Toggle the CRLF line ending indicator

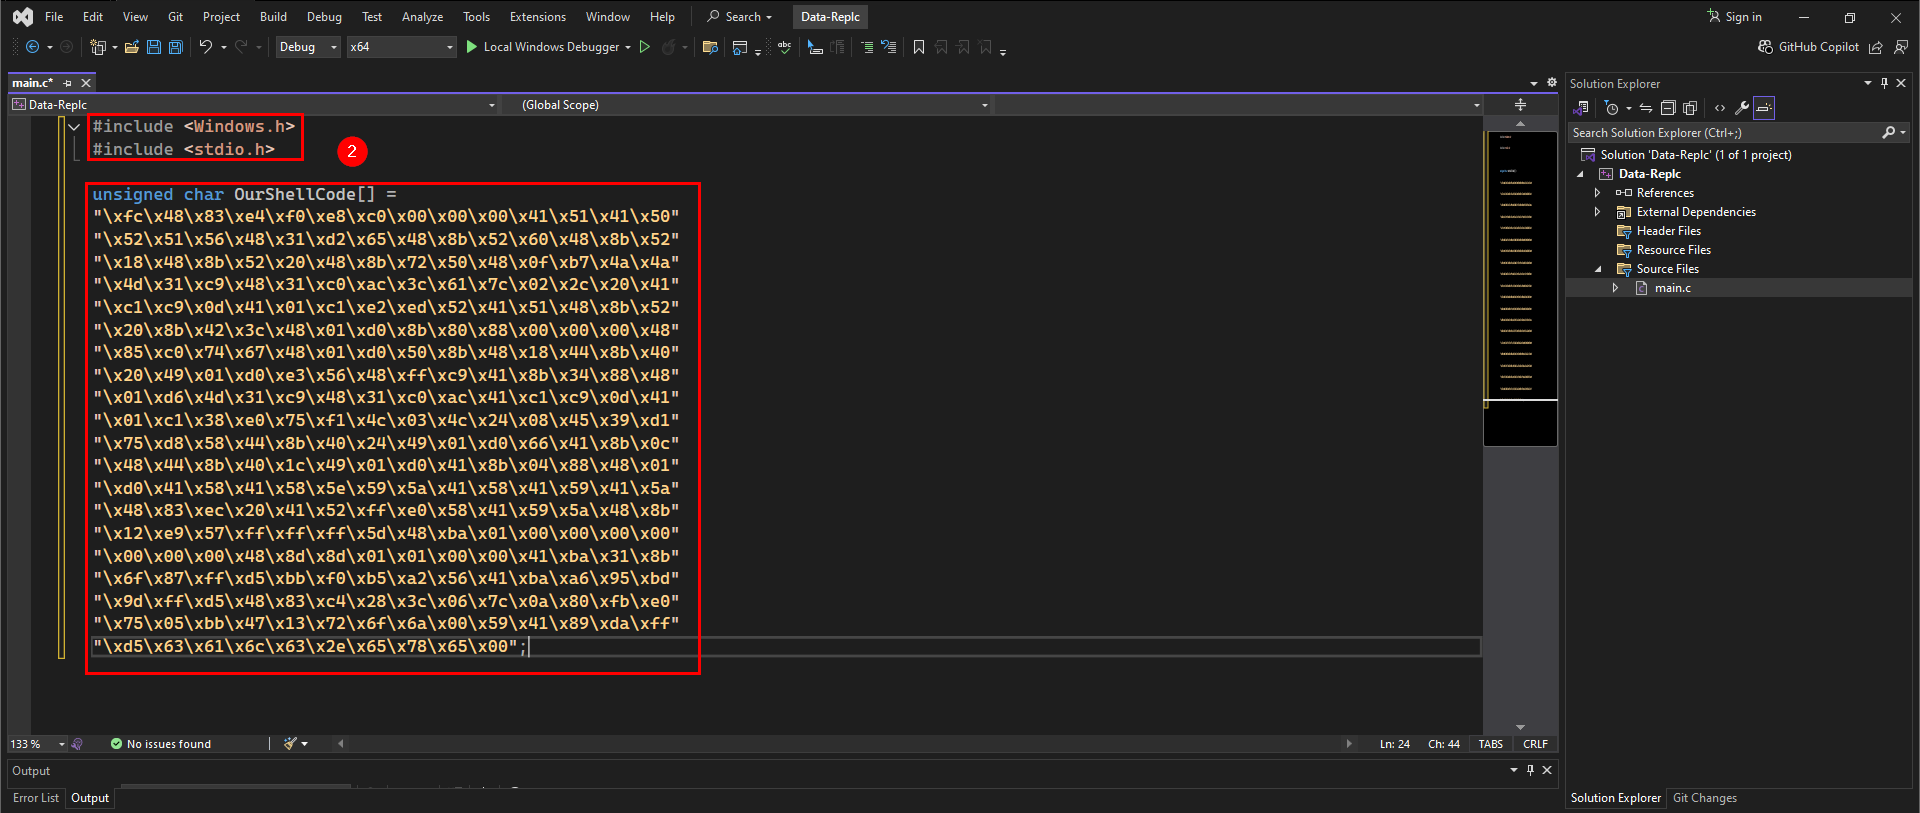[x=1535, y=744]
